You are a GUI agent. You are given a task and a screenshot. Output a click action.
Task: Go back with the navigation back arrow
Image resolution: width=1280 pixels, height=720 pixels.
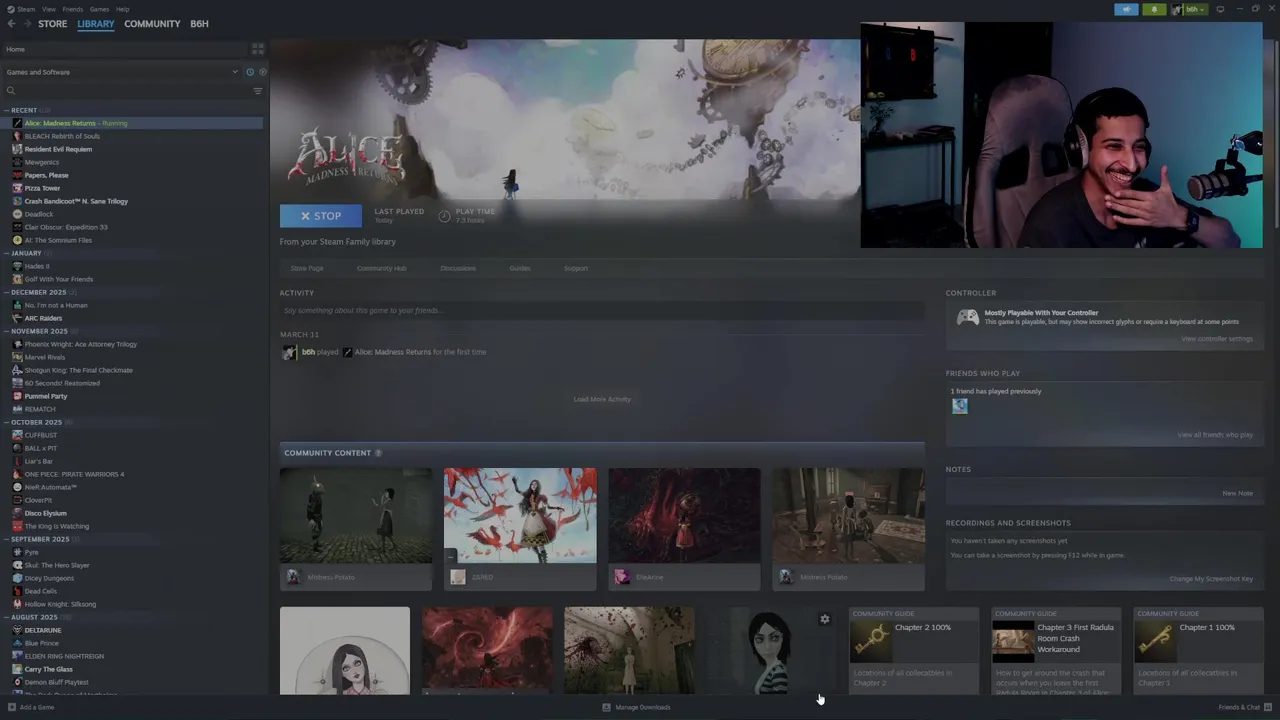coord(11,24)
